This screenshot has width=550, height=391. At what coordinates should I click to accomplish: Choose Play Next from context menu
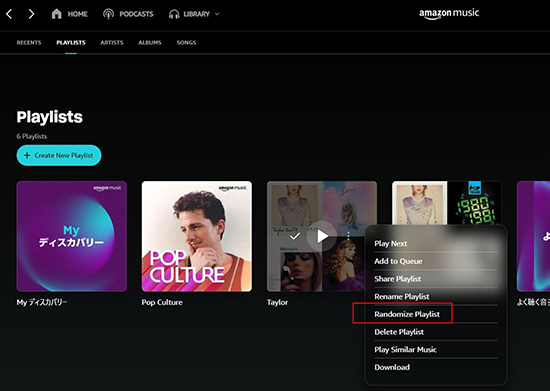point(436,243)
